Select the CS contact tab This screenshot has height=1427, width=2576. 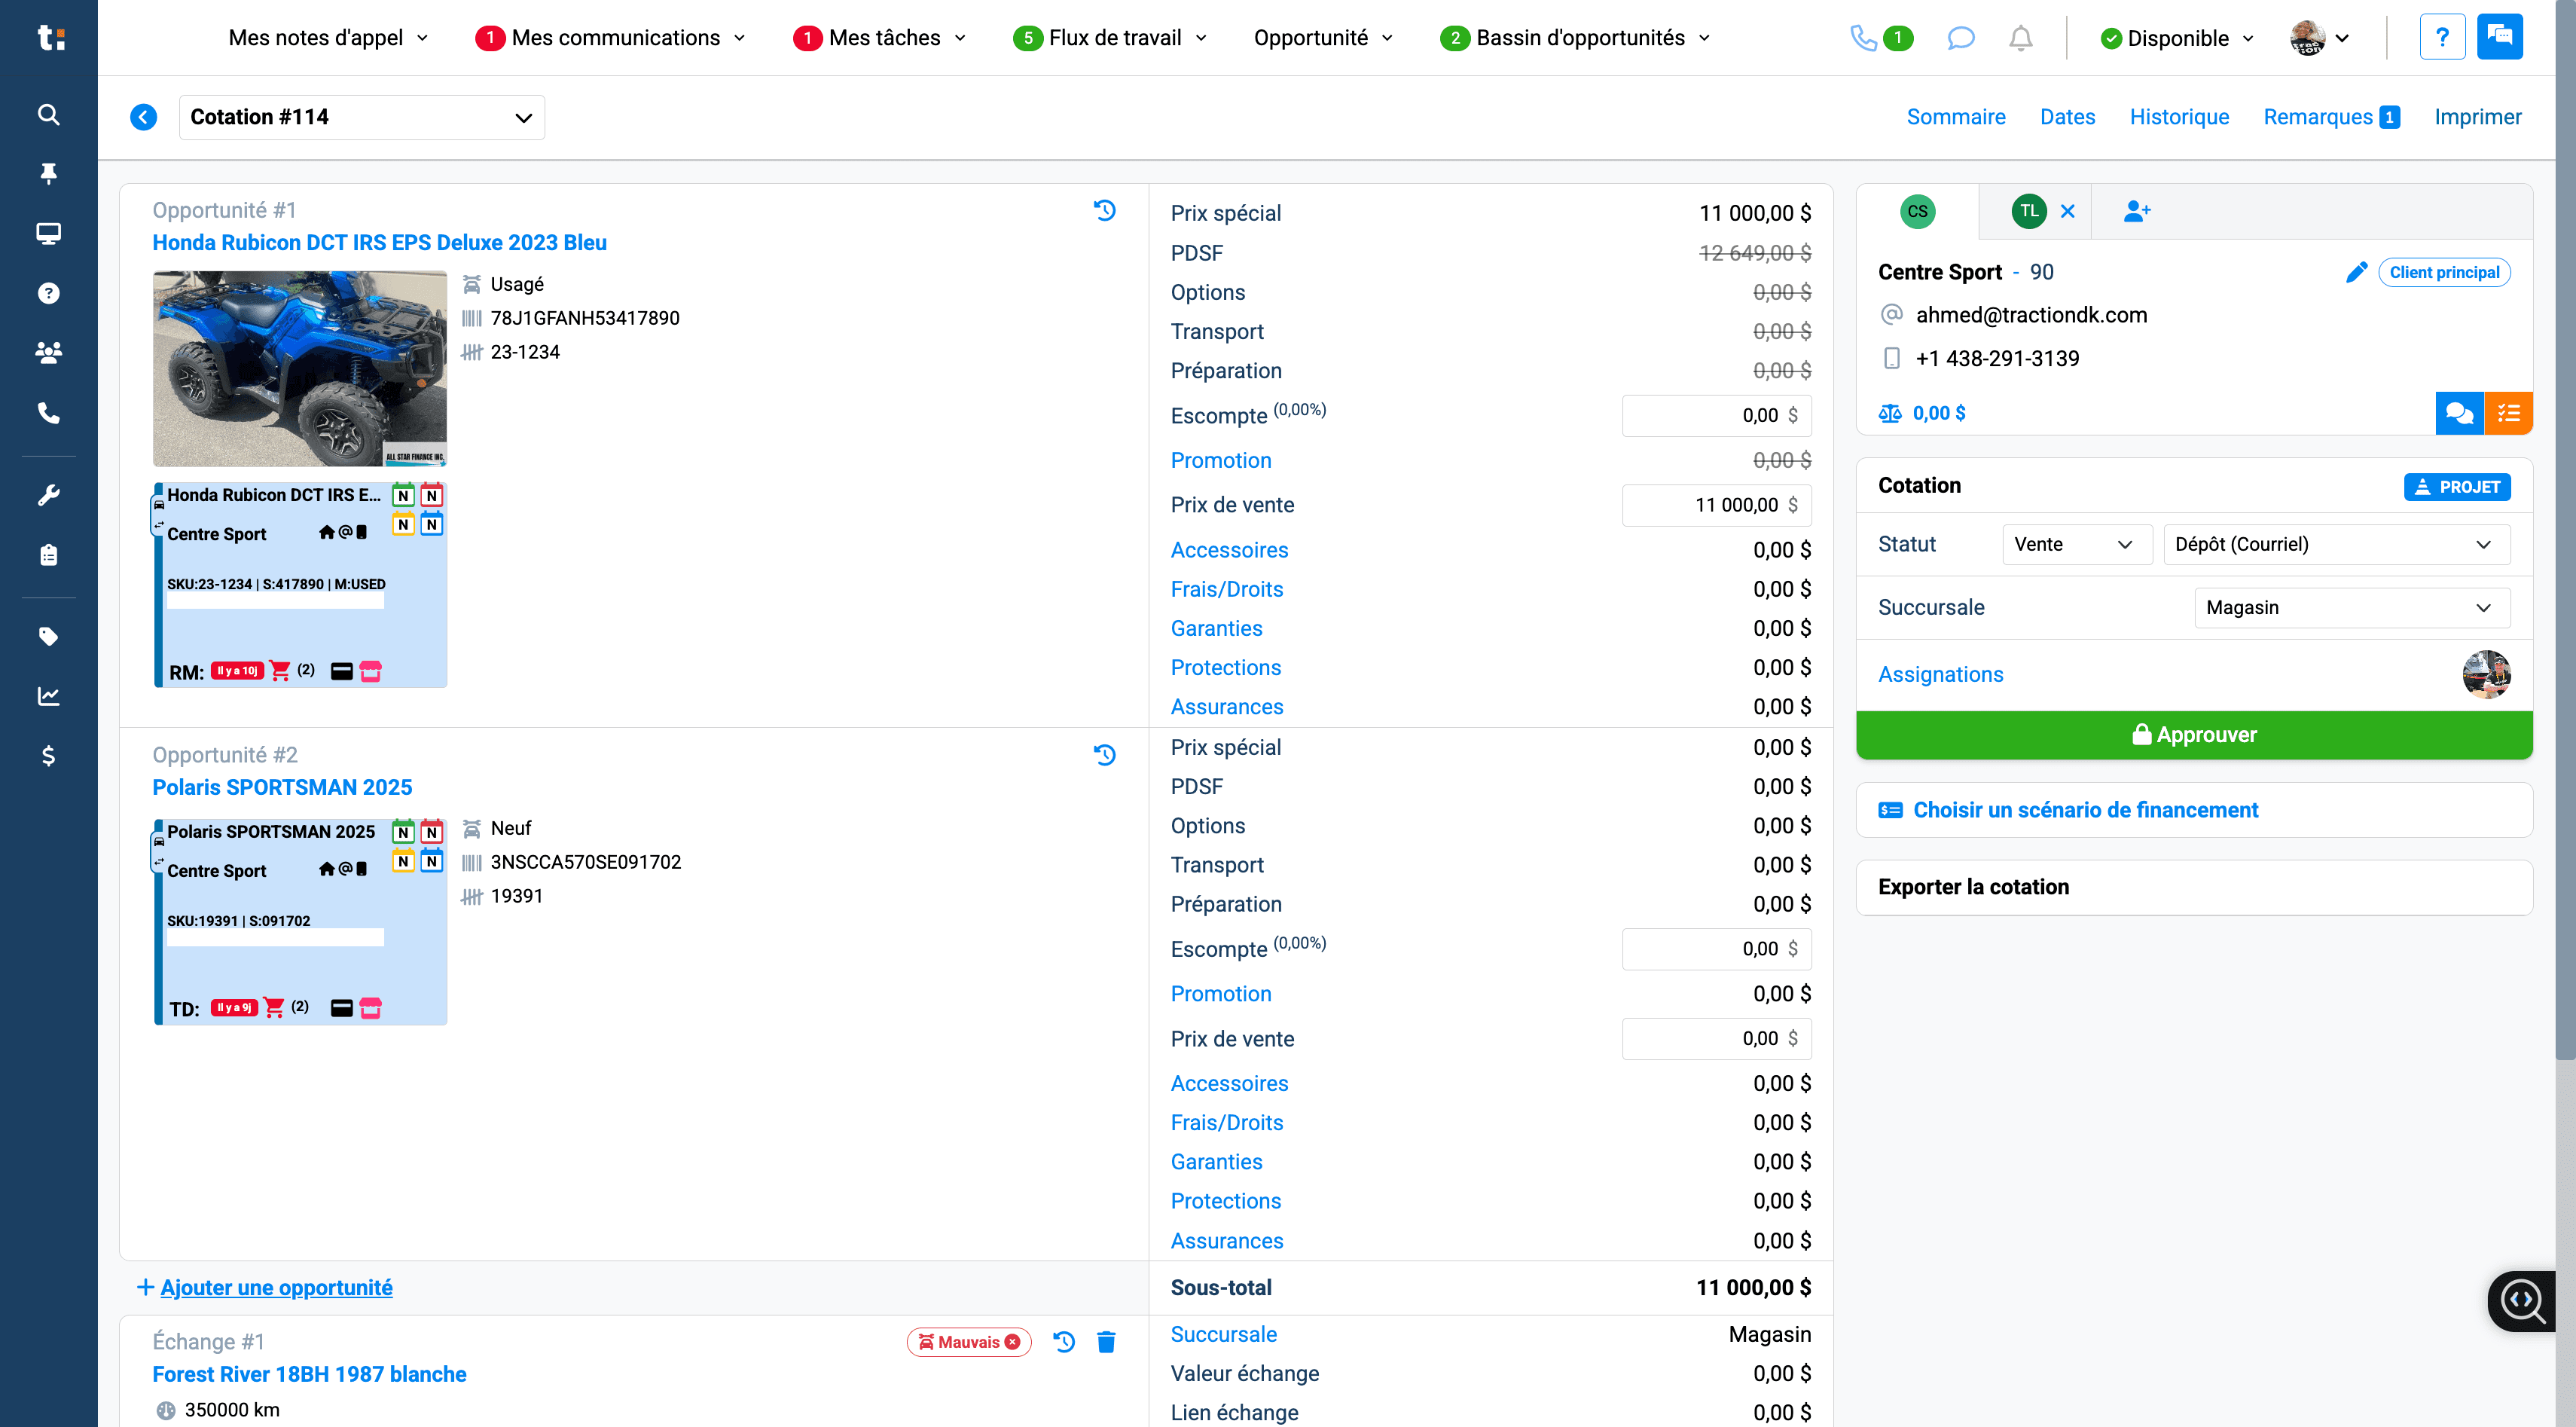coord(1917,211)
